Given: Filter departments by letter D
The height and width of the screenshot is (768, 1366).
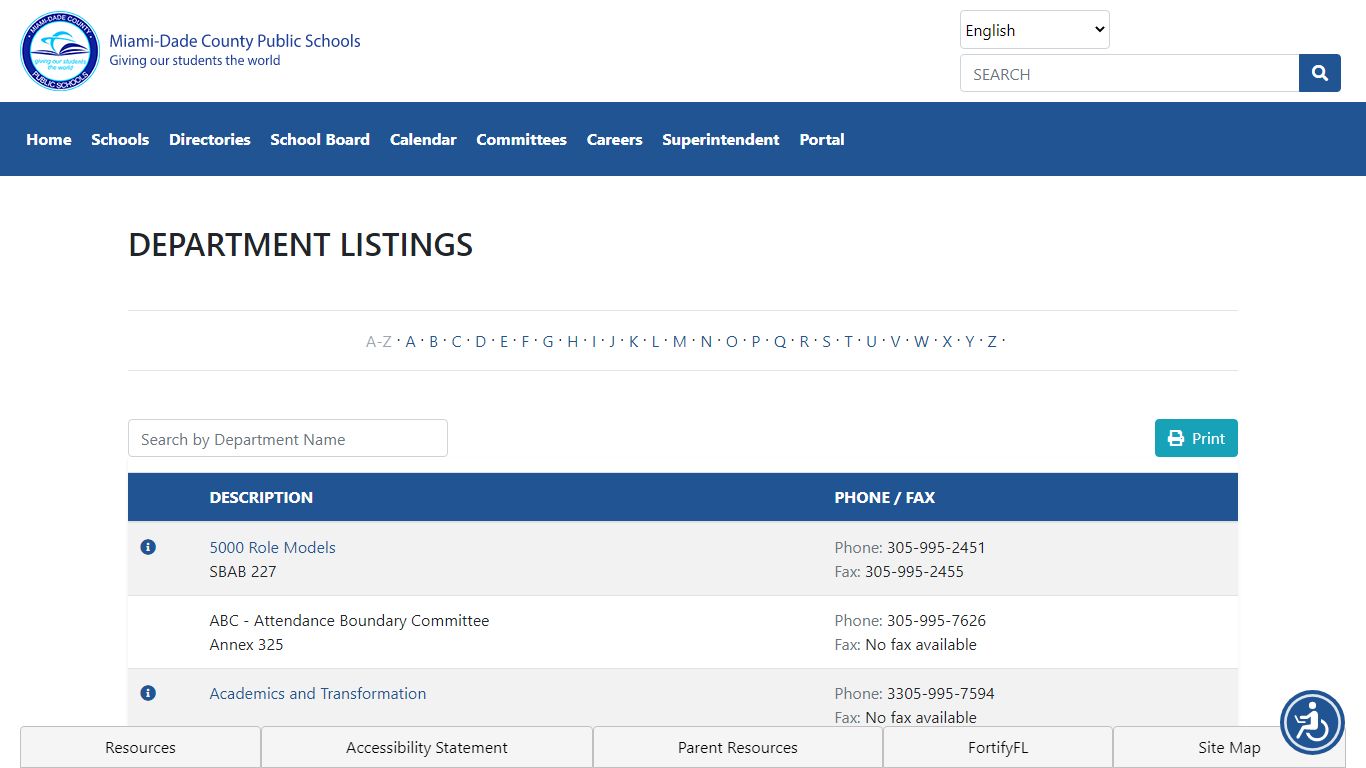Looking at the screenshot, I should click(x=480, y=341).
